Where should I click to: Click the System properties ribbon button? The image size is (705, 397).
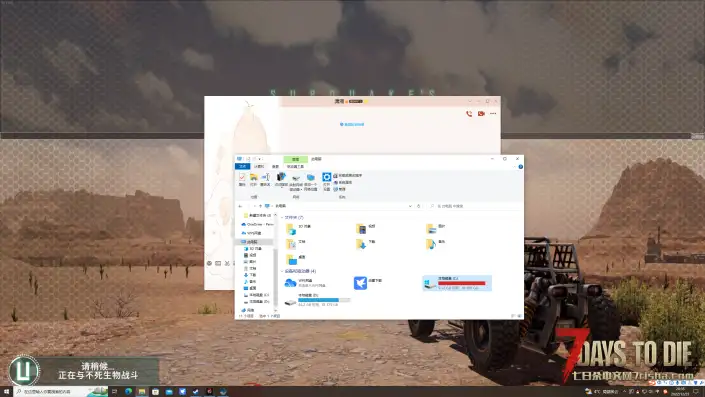[x=343, y=183]
